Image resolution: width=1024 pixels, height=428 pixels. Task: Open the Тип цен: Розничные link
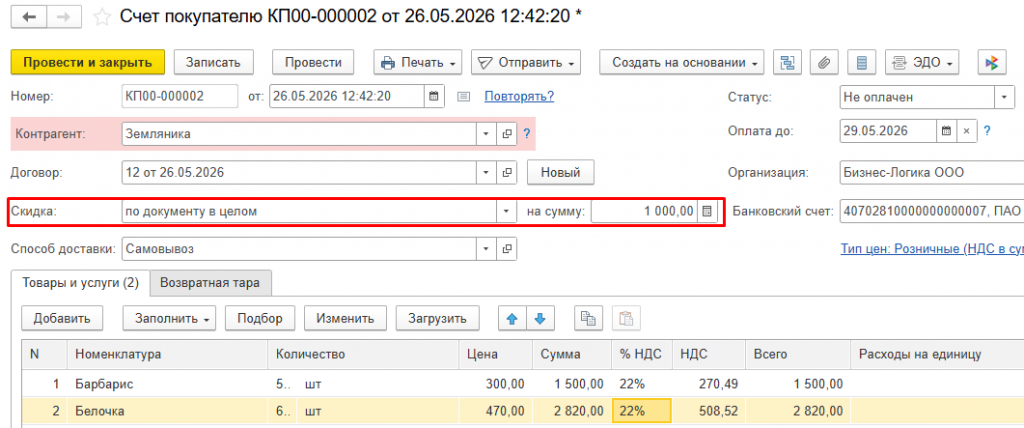[x=932, y=249]
